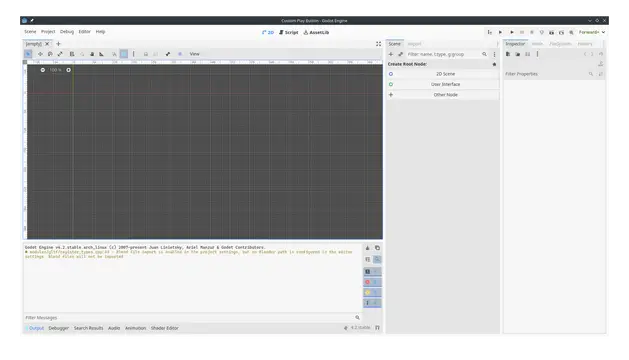Click the viewport override camera icon
629x360 pixels.
pyautogui.click(x=180, y=54)
